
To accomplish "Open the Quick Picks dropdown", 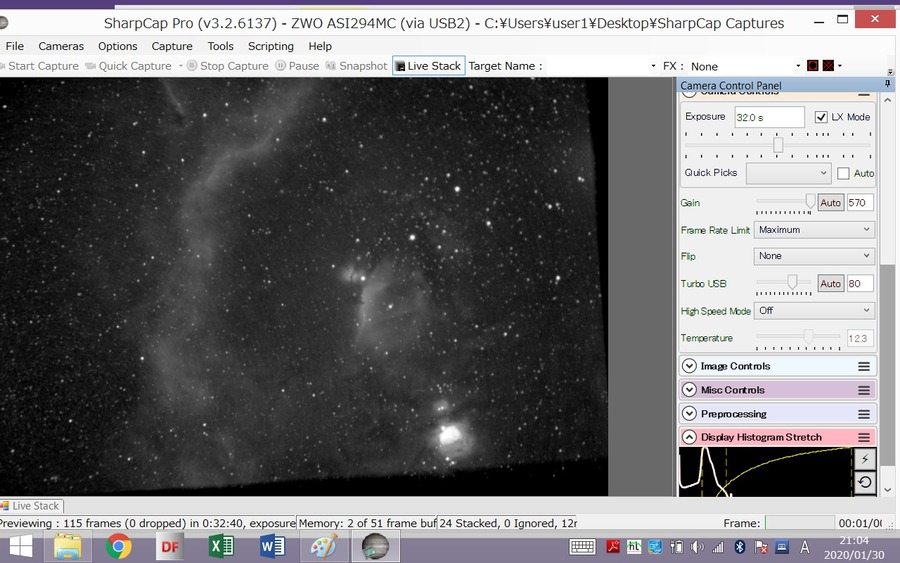I will tap(788, 173).
